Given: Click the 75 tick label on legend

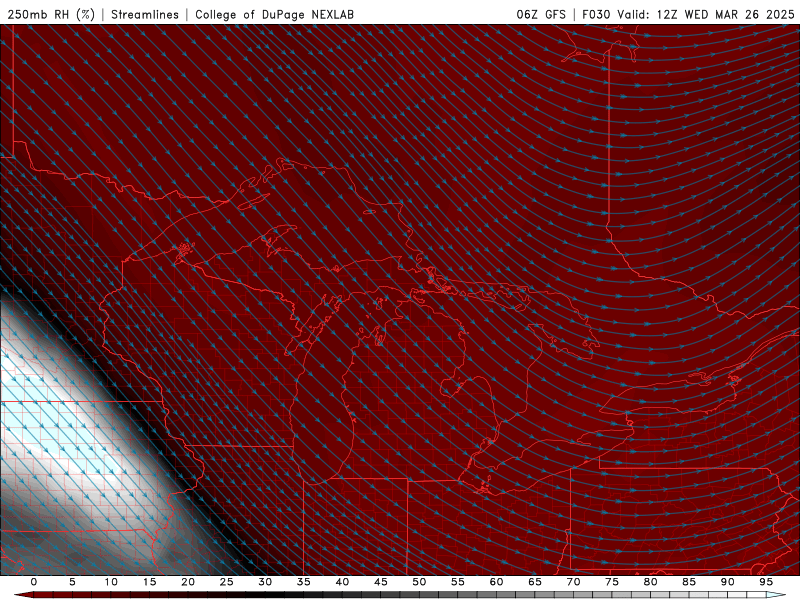Looking at the screenshot, I should 612,582.
